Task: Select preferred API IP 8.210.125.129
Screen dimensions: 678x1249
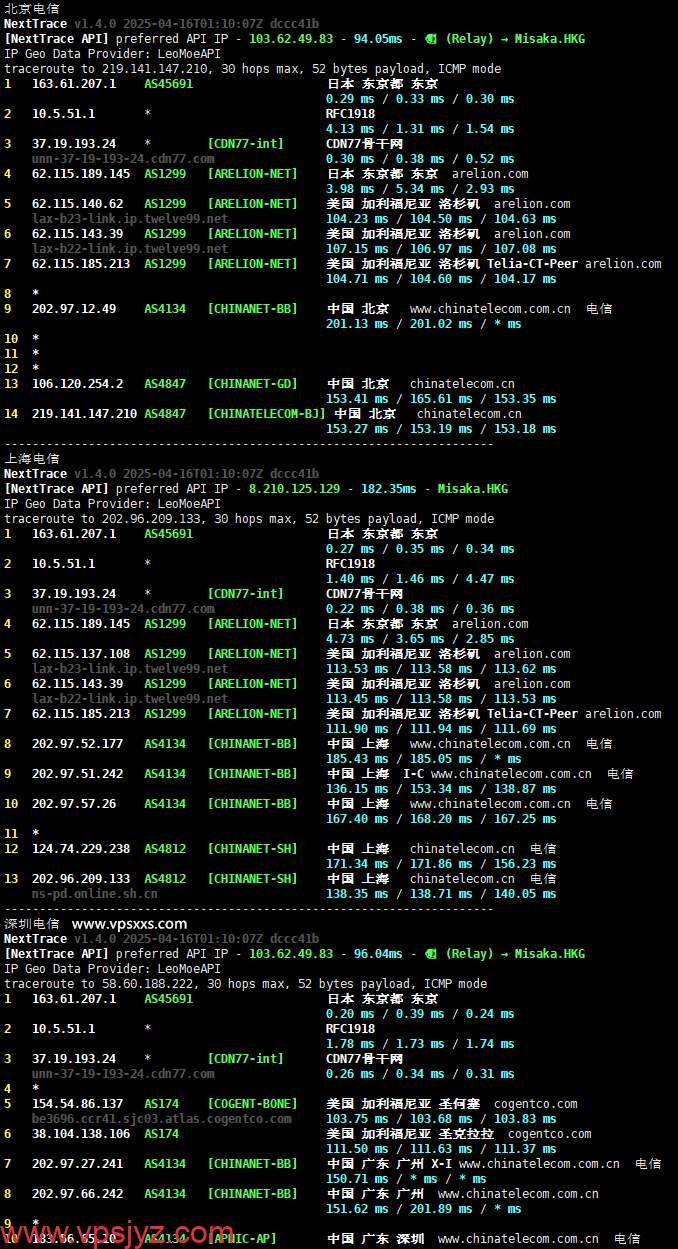Action: [x=292, y=488]
